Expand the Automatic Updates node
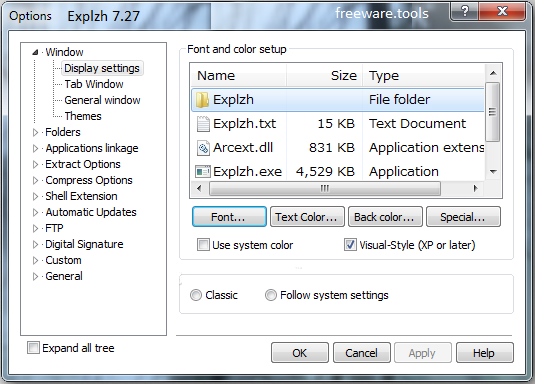This screenshot has height=384, width=535. (35, 212)
